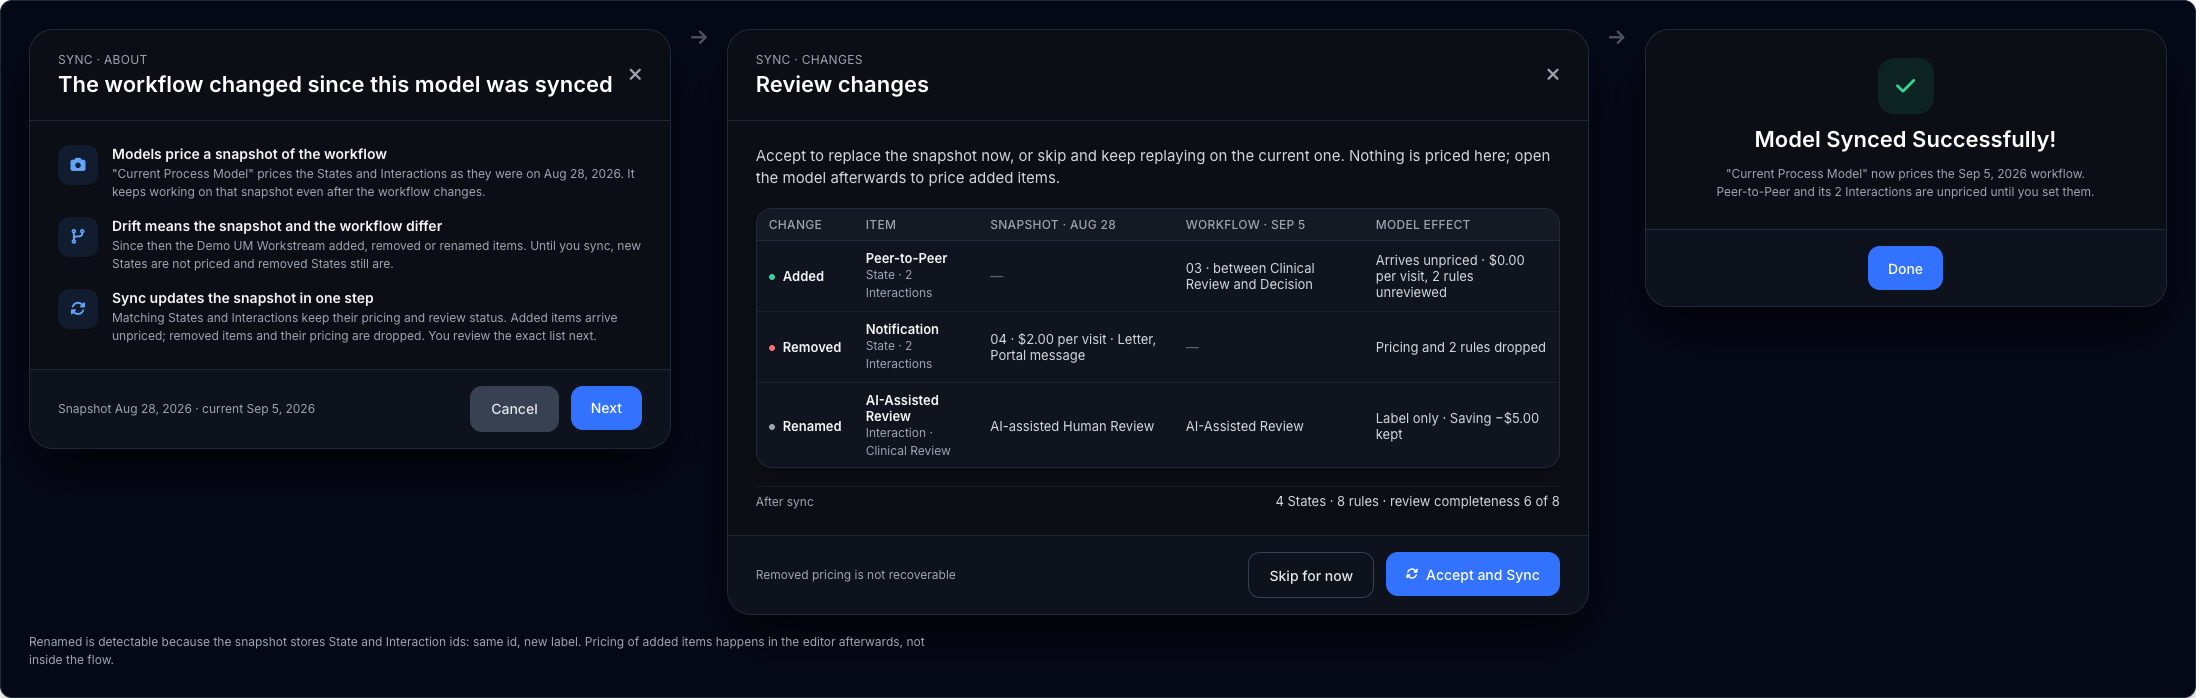The width and height of the screenshot is (2196, 698).
Task: Click the SNAPSHOT · AUG 28 column header
Action: point(1053,225)
